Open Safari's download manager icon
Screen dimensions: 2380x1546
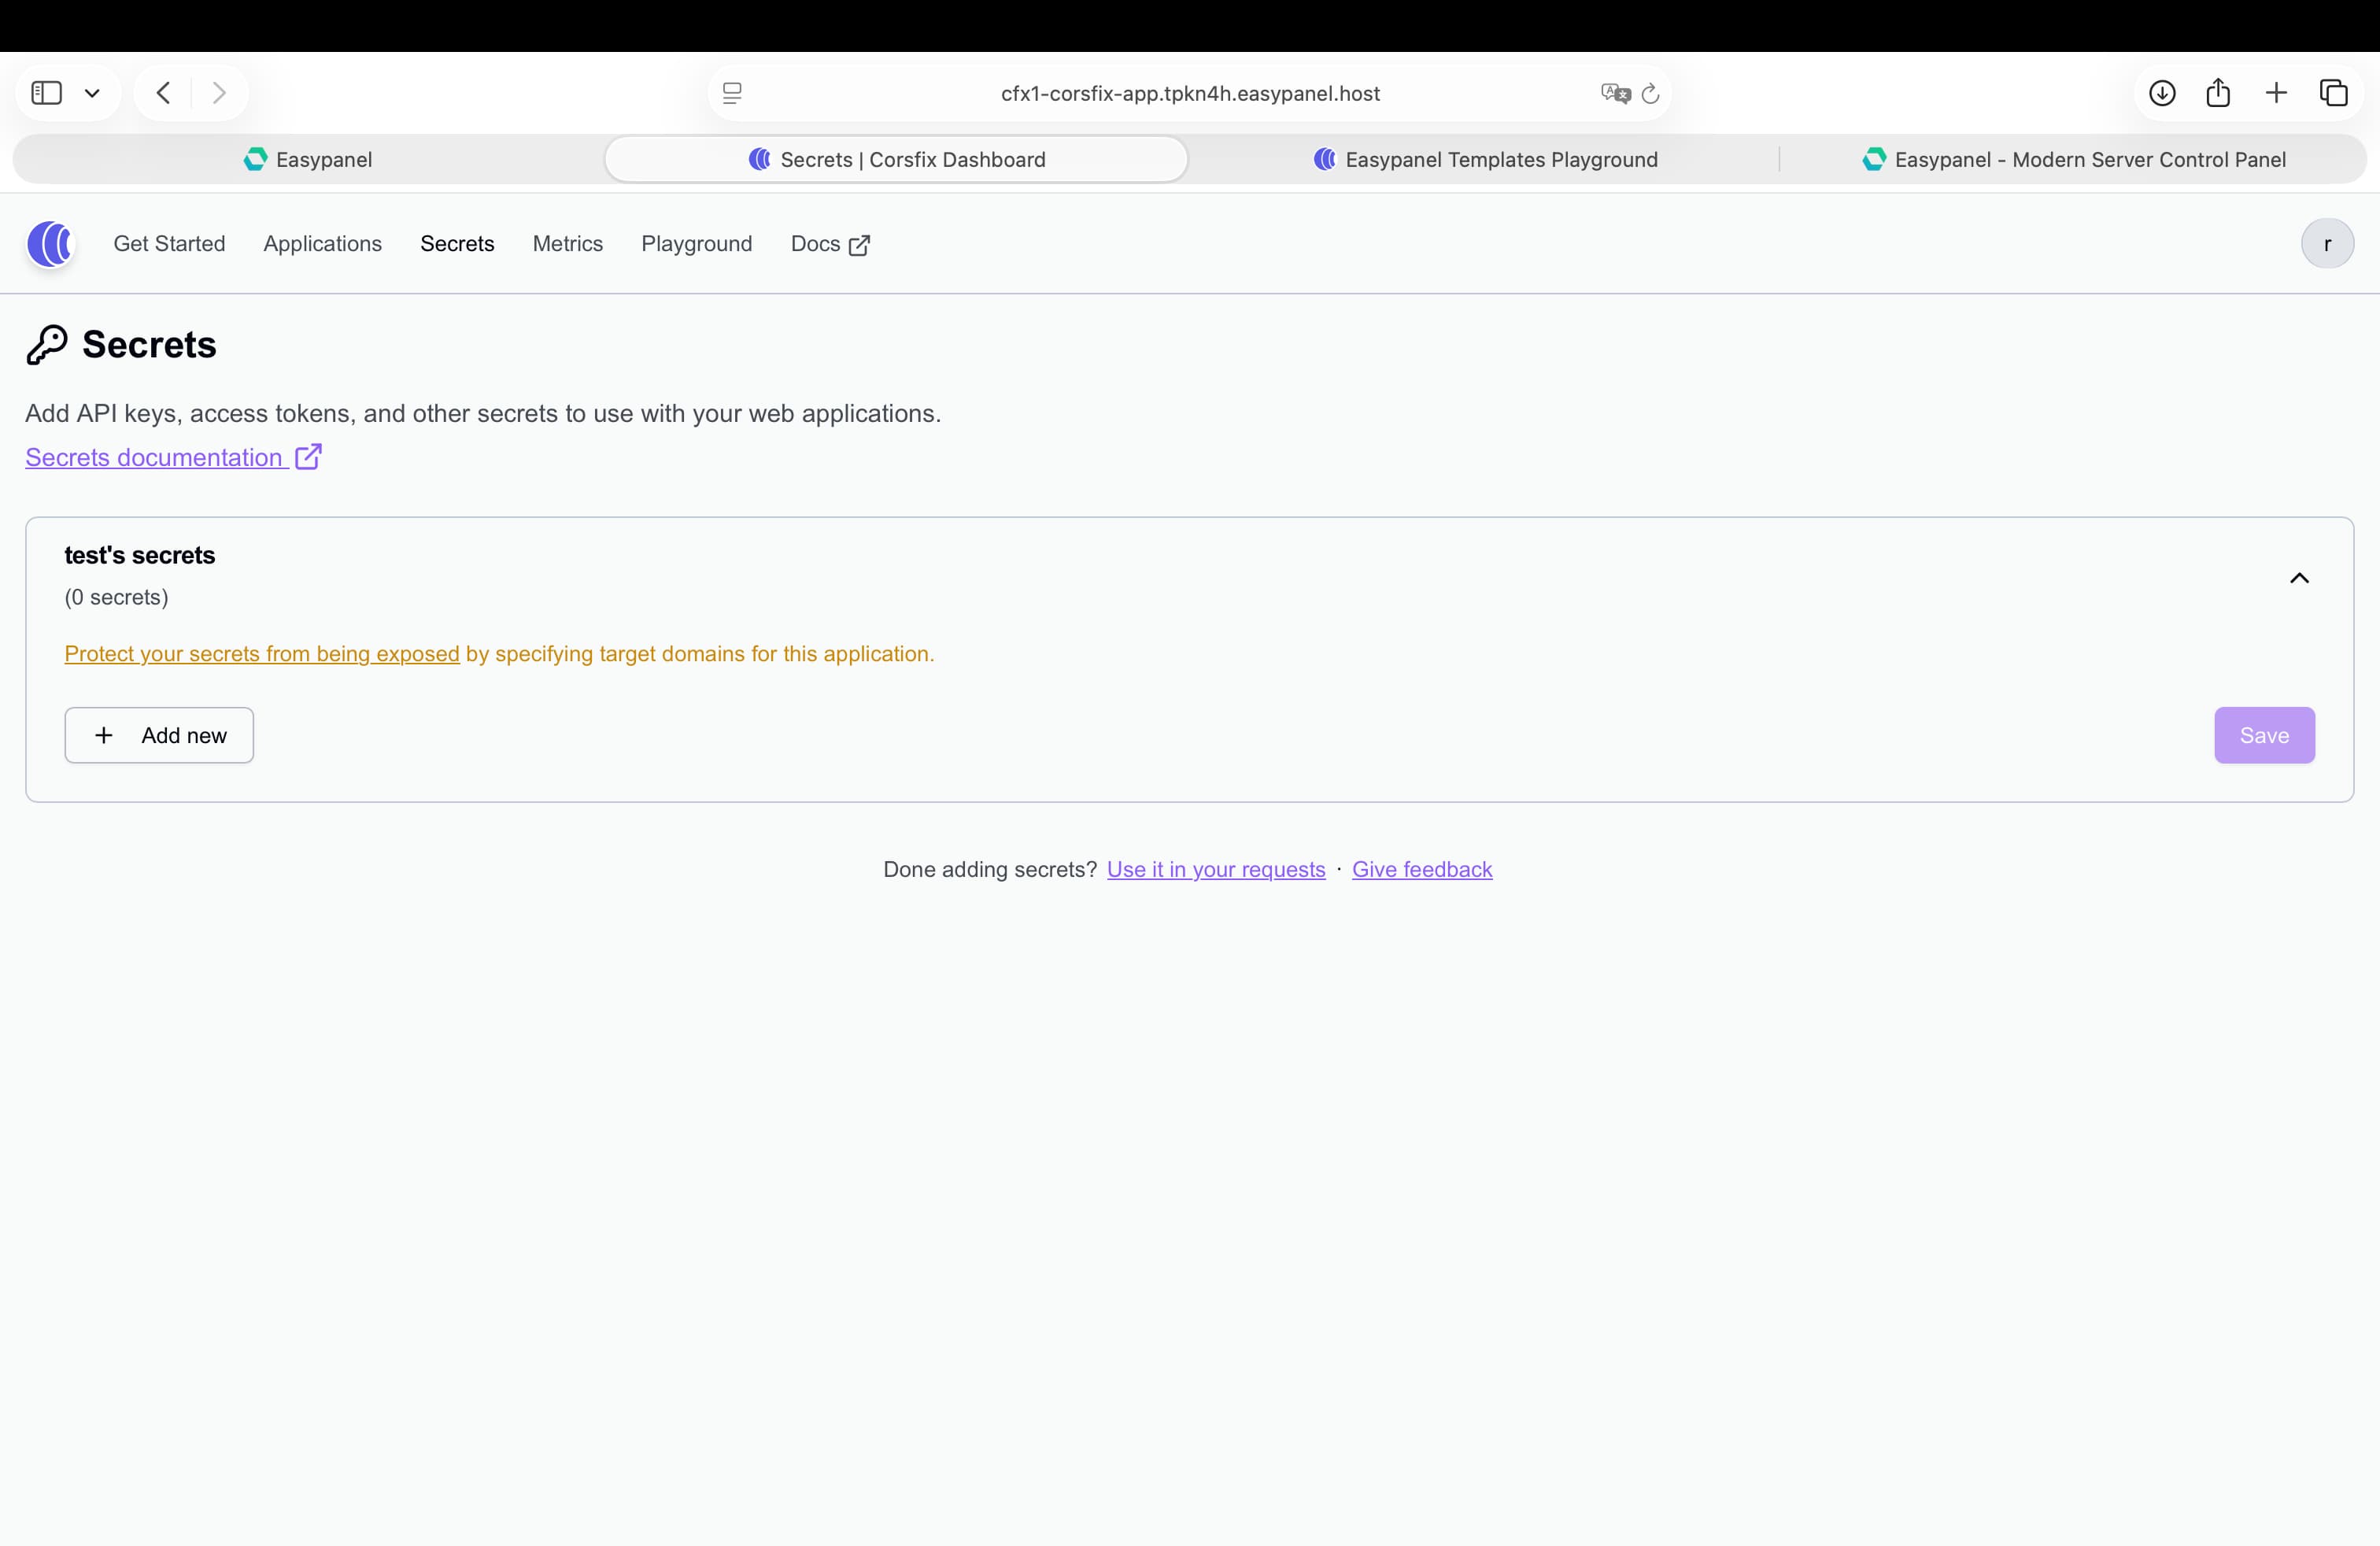tap(2162, 93)
